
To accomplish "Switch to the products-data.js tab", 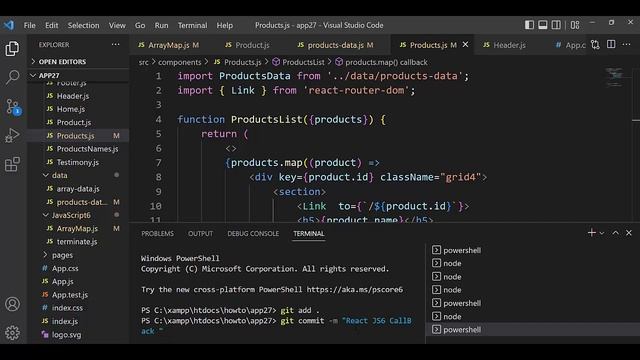I will (x=336, y=45).
